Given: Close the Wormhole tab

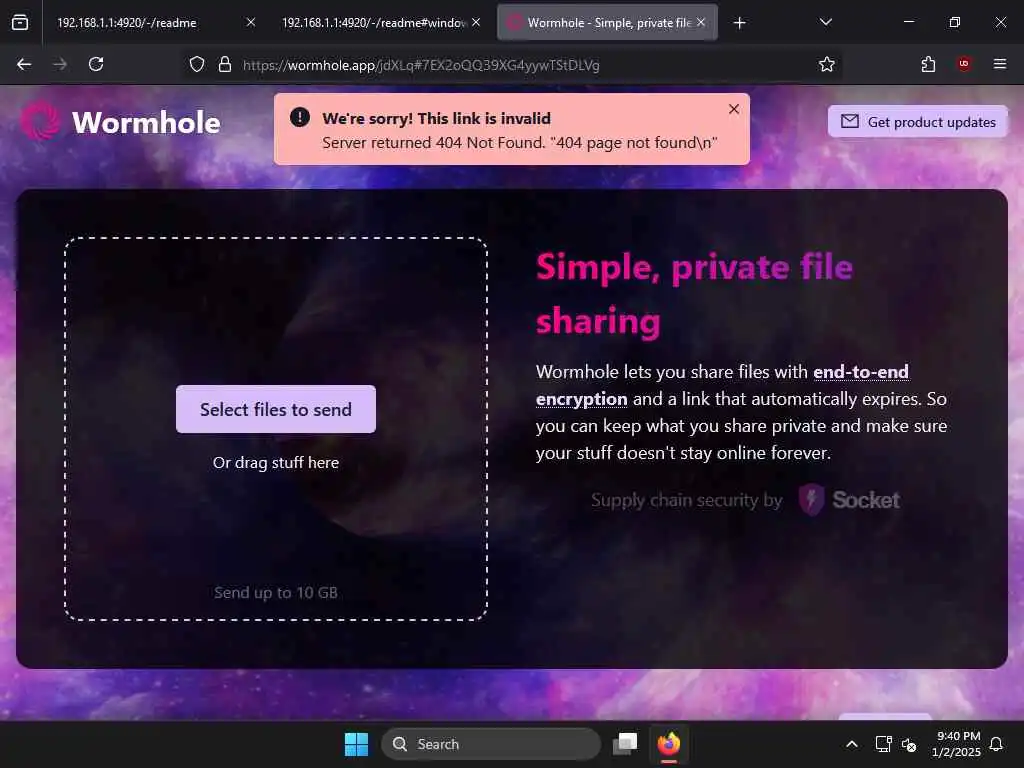Looking at the screenshot, I should 701,22.
